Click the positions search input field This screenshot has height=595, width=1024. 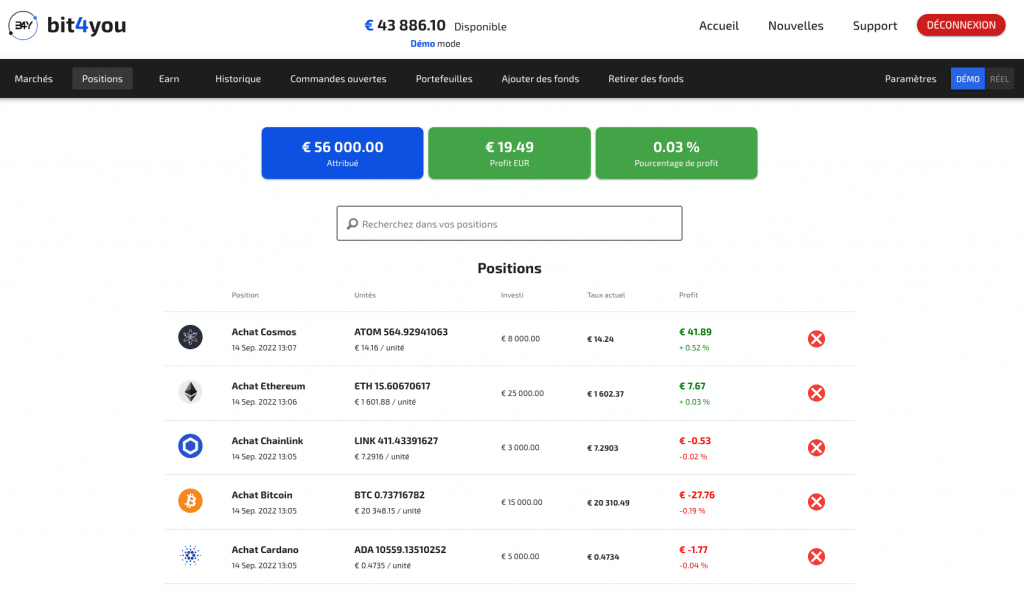point(510,224)
